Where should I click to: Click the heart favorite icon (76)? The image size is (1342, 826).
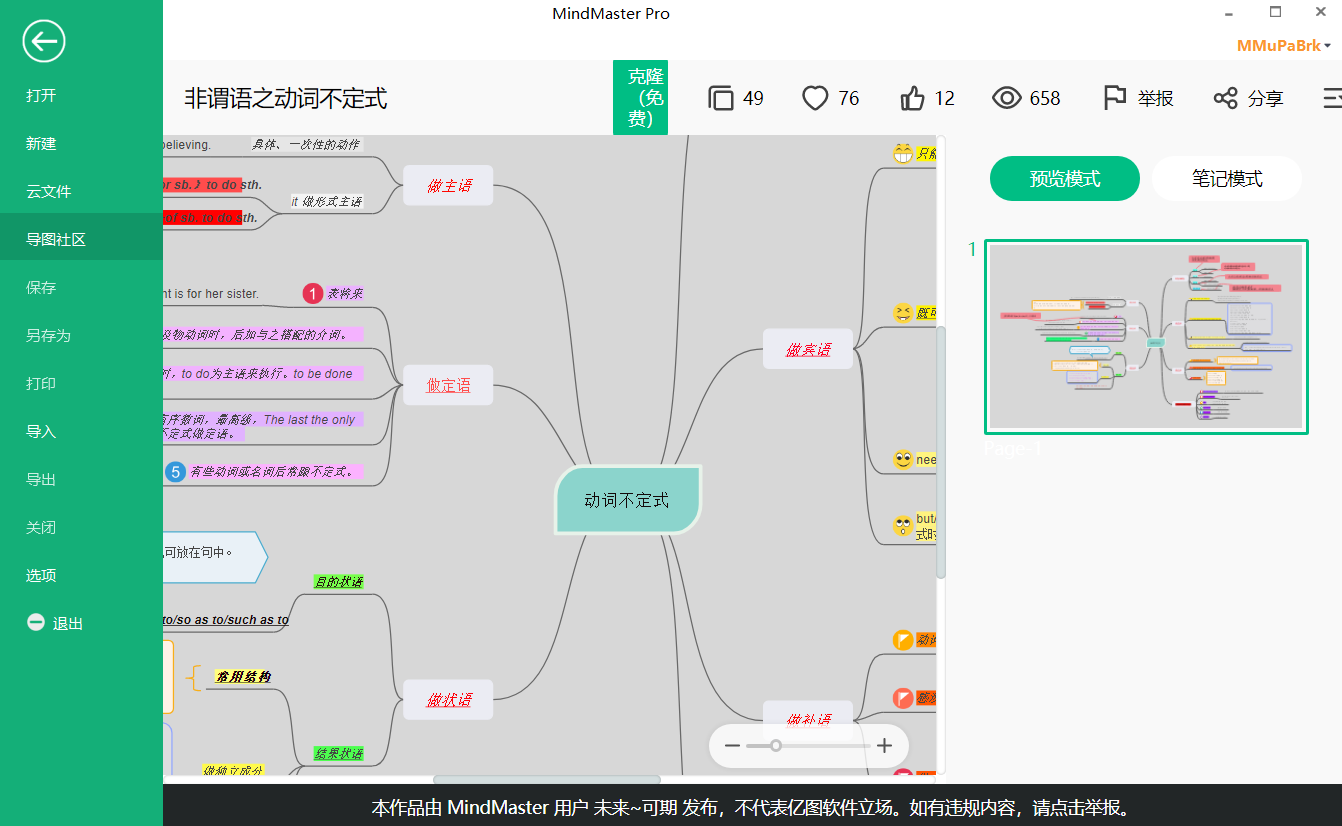coord(816,98)
